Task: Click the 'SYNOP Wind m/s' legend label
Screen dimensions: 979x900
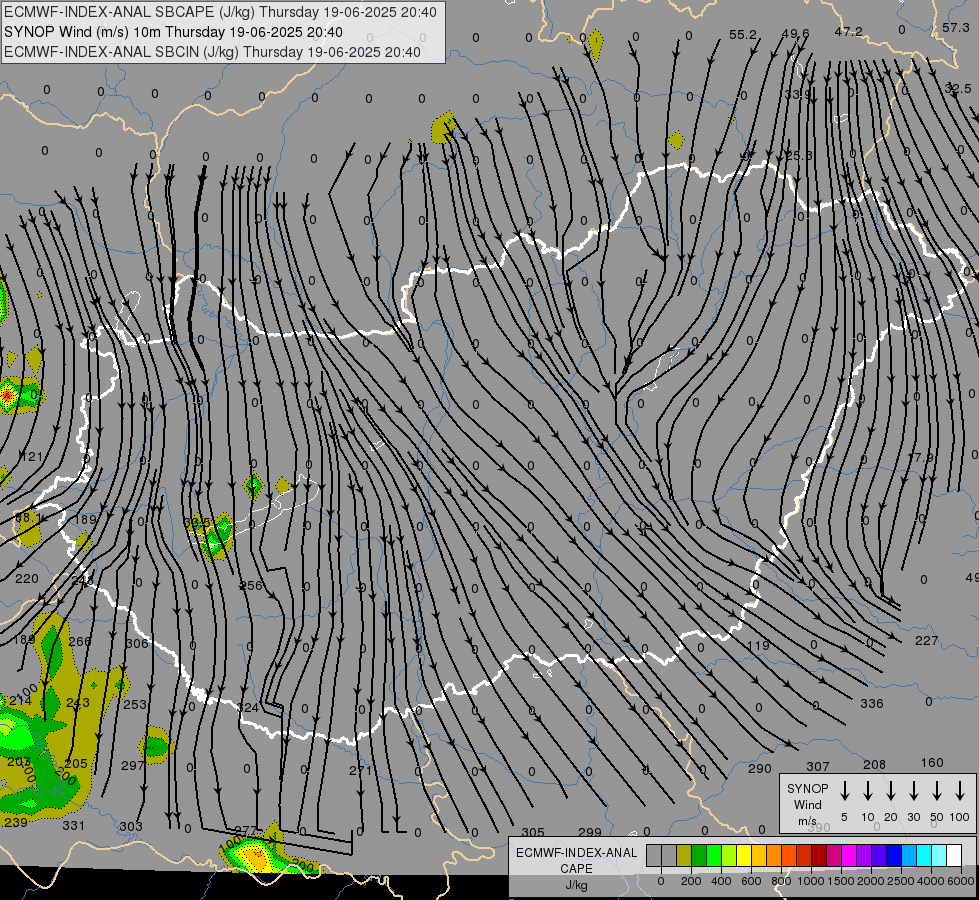Action: (x=807, y=805)
